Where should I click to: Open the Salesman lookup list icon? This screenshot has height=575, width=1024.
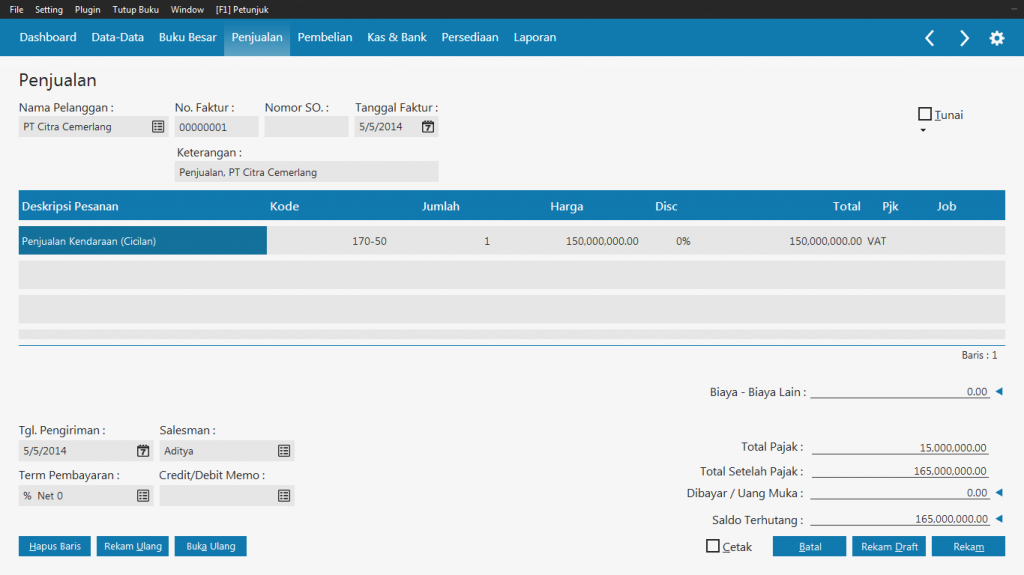[x=284, y=451]
